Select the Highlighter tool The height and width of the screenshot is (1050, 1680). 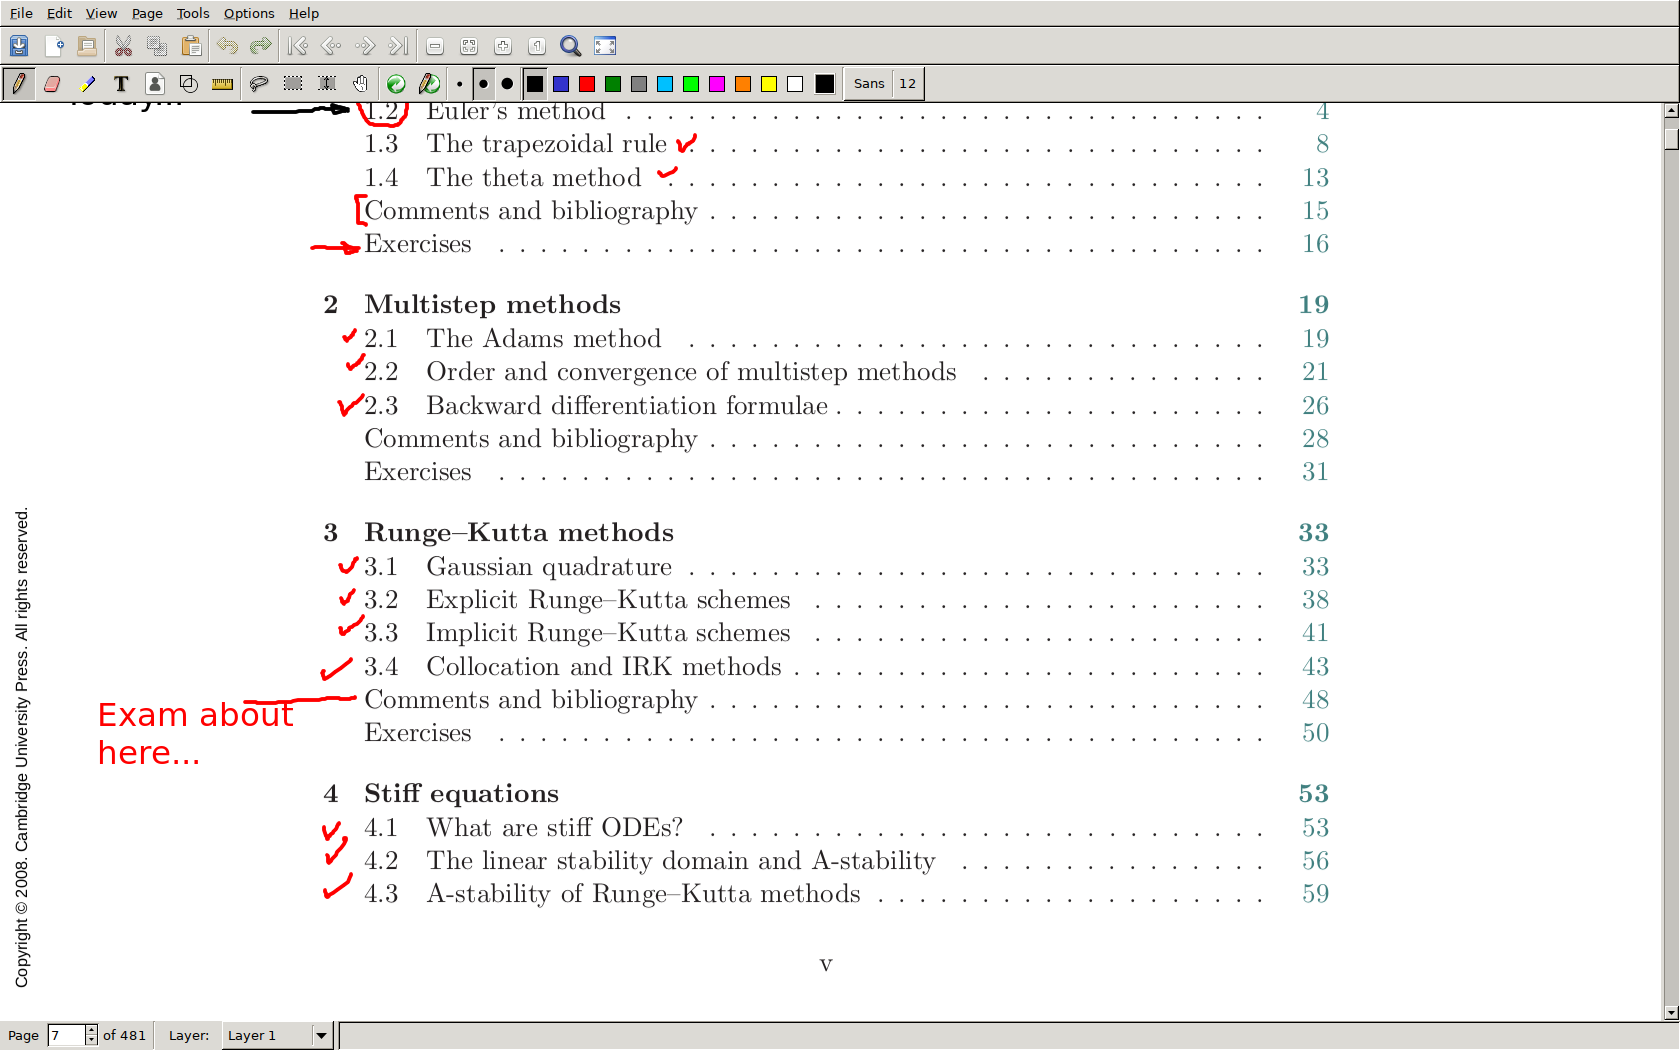[x=88, y=84]
